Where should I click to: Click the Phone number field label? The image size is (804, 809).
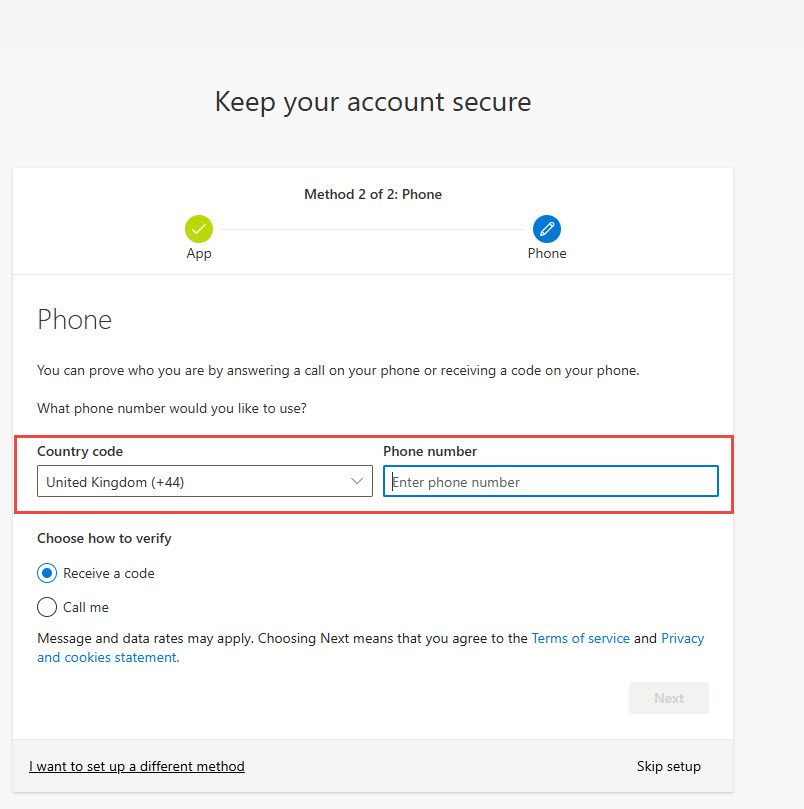430,452
